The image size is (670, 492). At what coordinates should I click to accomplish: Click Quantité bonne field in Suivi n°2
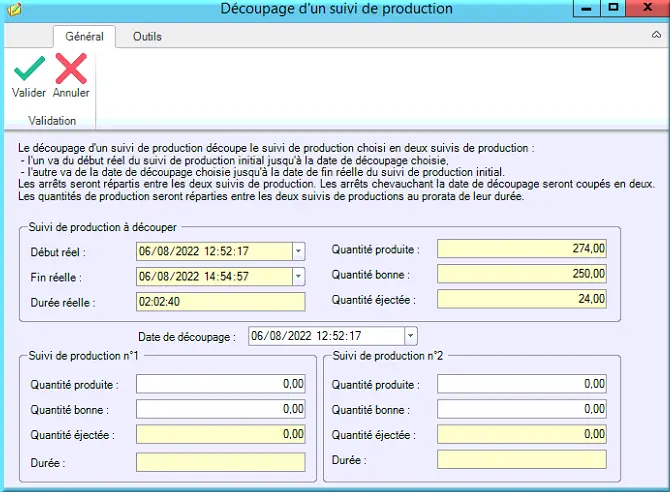pos(522,409)
